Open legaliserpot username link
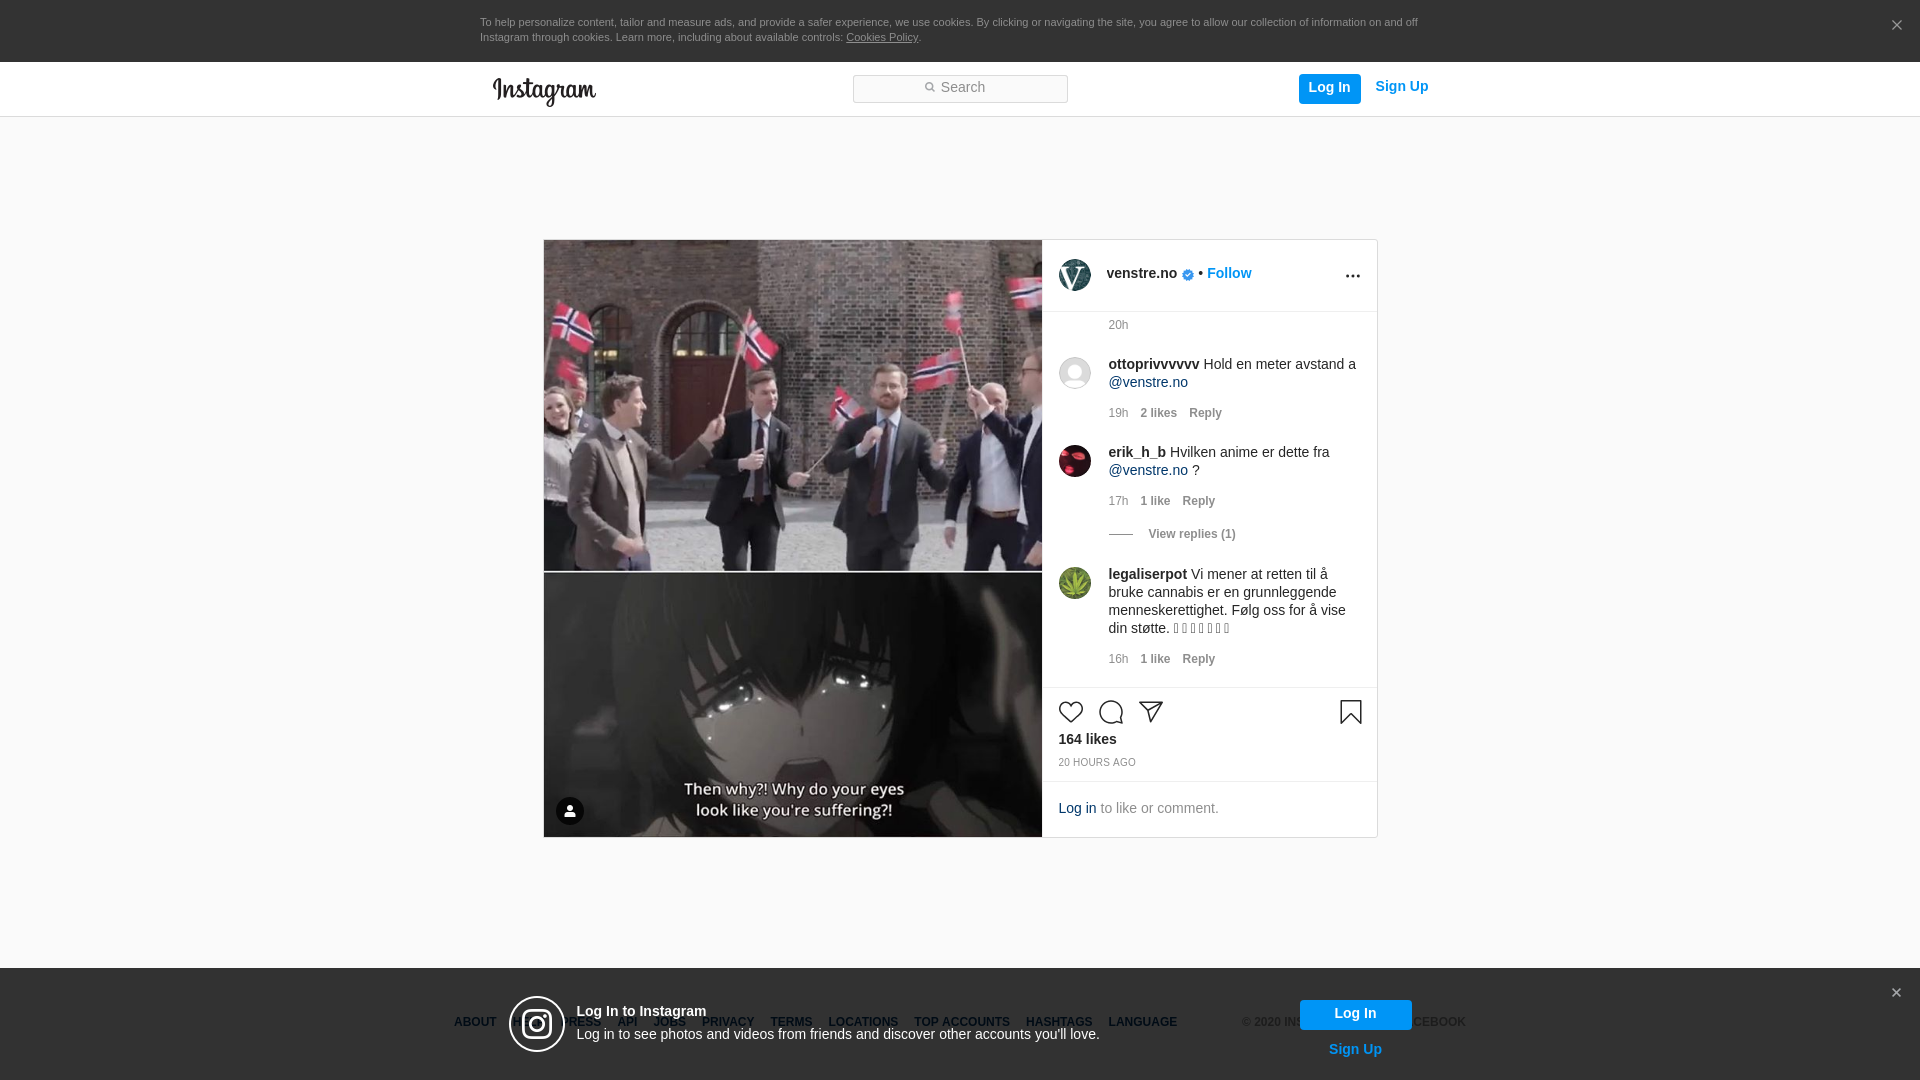 [1148, 574]
